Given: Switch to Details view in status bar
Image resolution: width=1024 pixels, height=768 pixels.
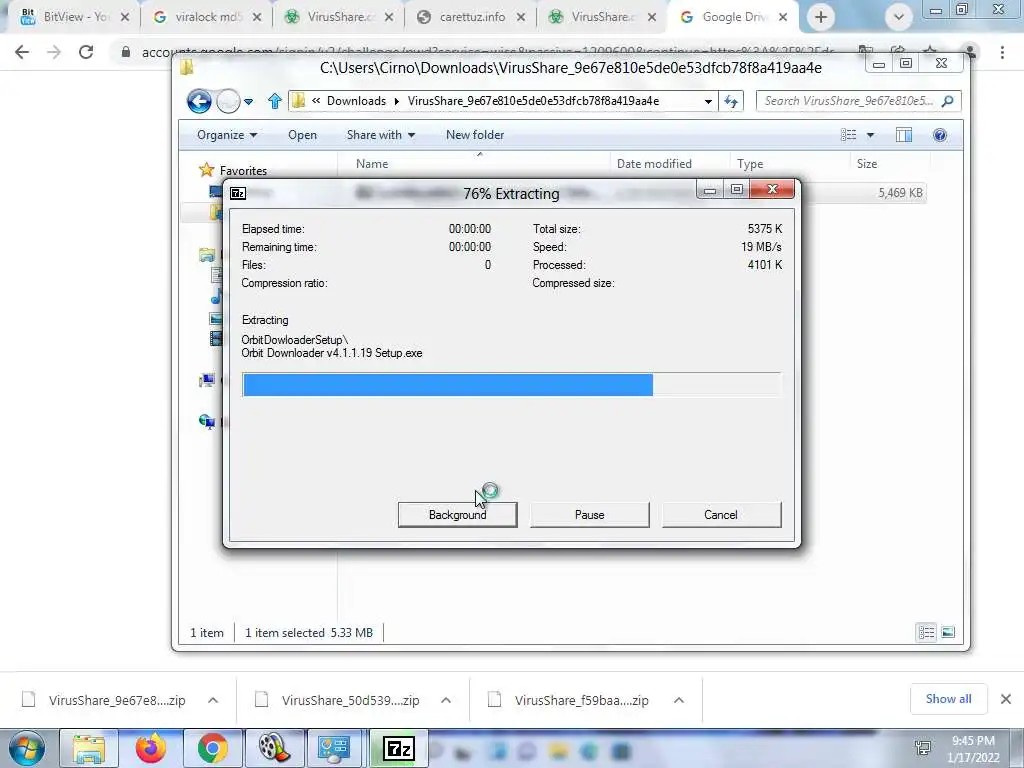Looking at the screenshot, I should (926, 632).
